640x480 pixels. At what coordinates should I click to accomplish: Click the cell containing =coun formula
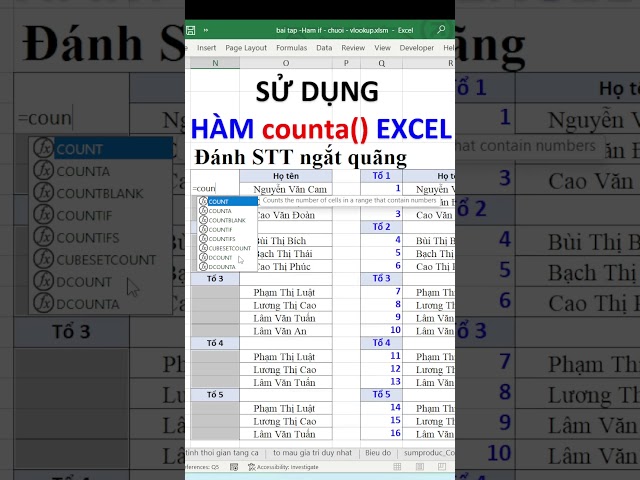click(215, 189)
